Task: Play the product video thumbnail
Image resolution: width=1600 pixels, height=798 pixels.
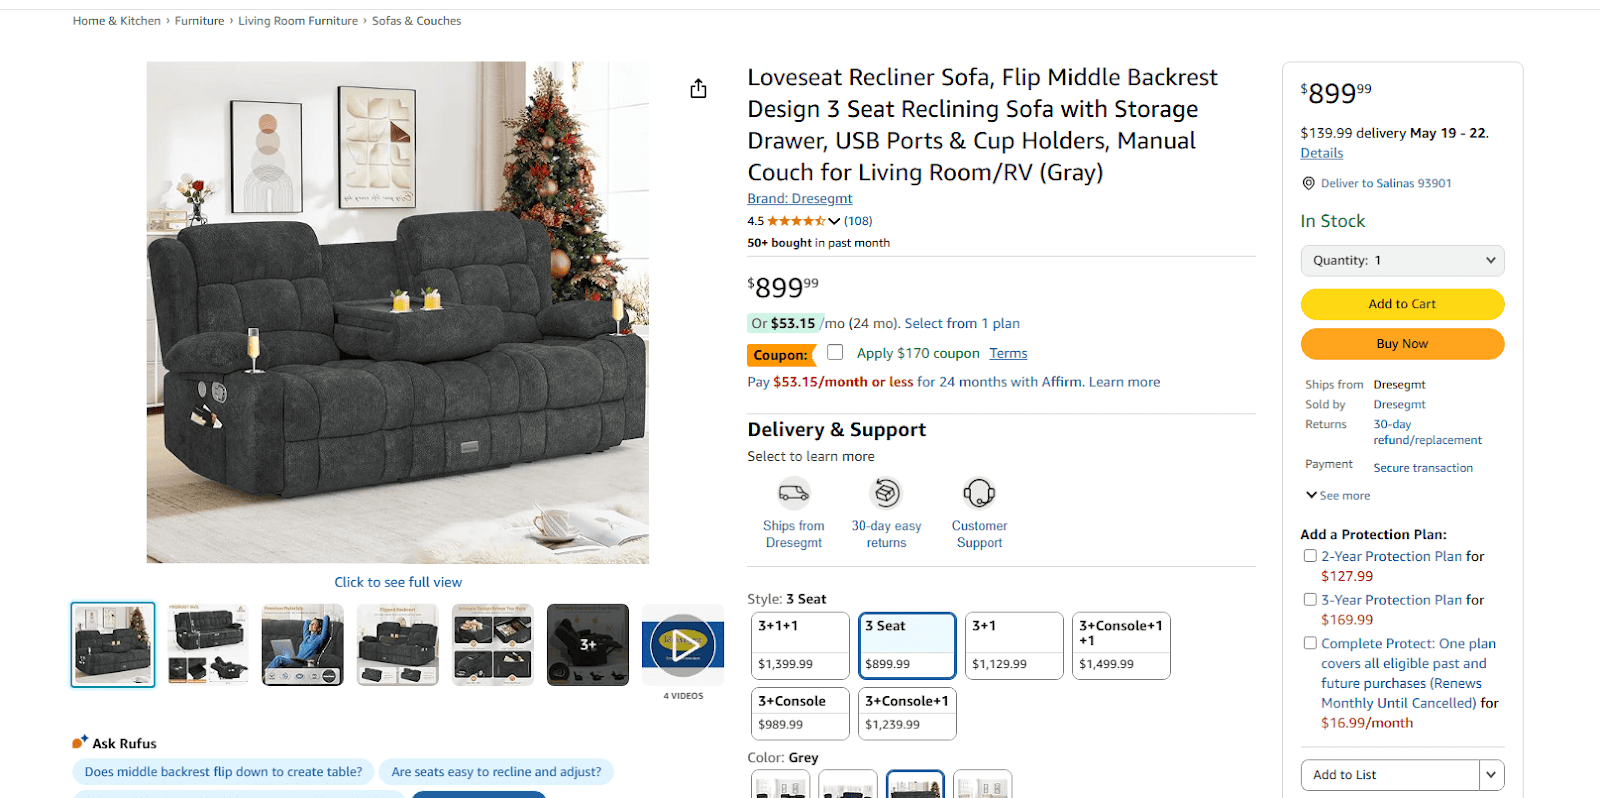Action: coord(683,645)
